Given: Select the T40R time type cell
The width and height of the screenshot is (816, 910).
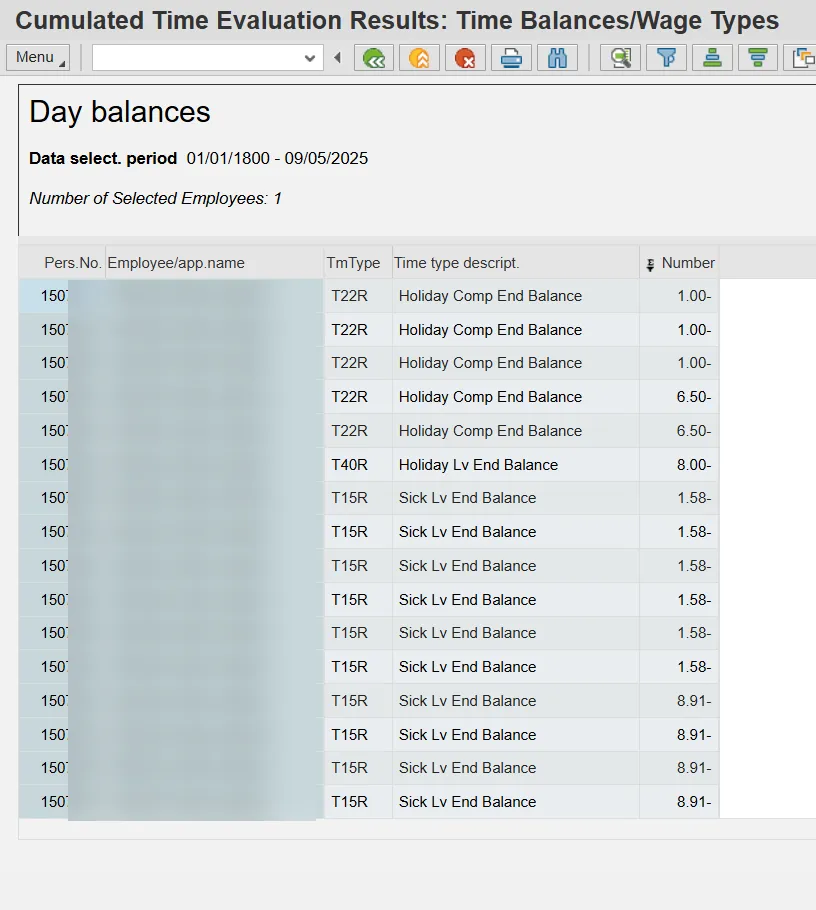Looking at the screenshot, I should click(x=350, y=465).
